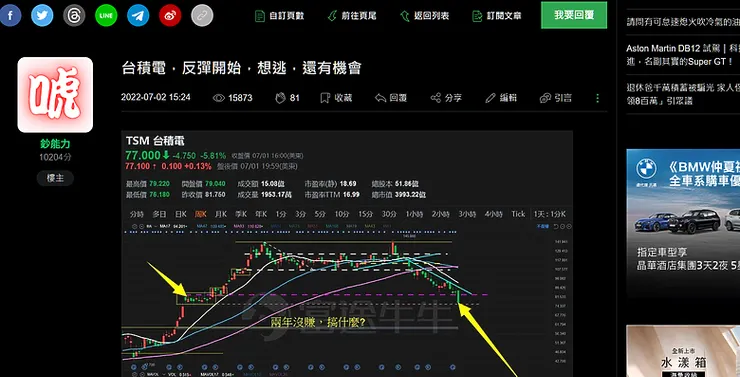Share the post via Facebook icon
The height and width of the screenshot is (377, 740).
point(10,16)
